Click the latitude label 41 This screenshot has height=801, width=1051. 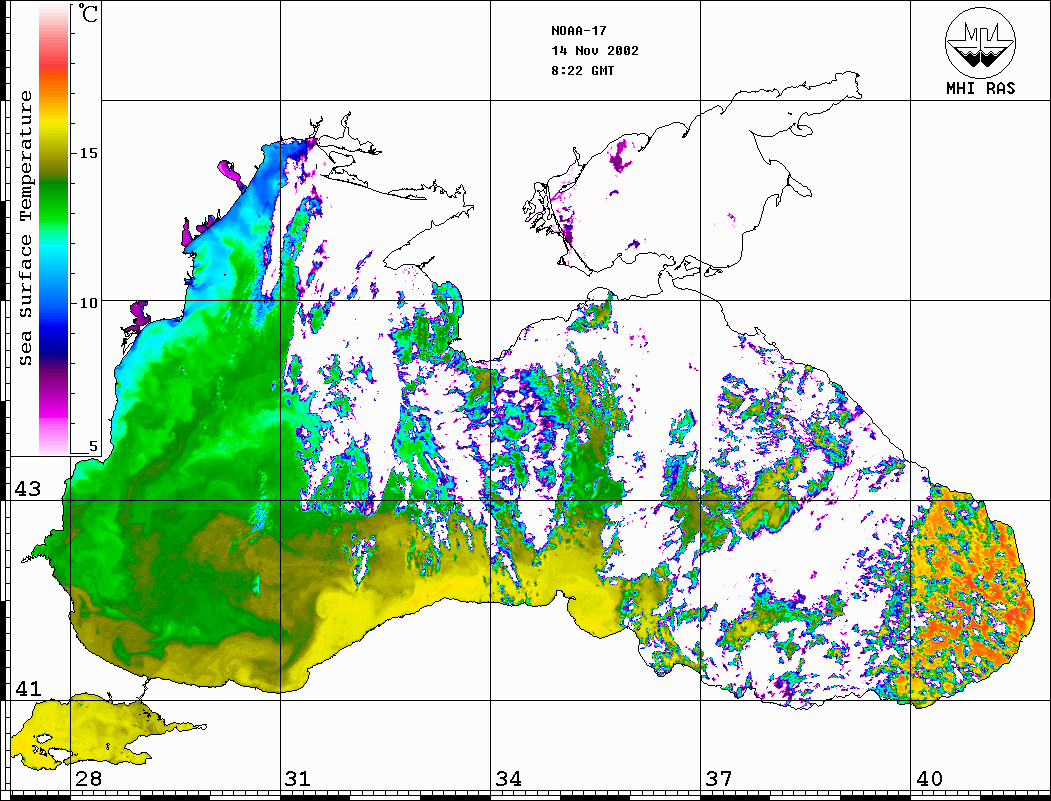click(x=27, y=689)
